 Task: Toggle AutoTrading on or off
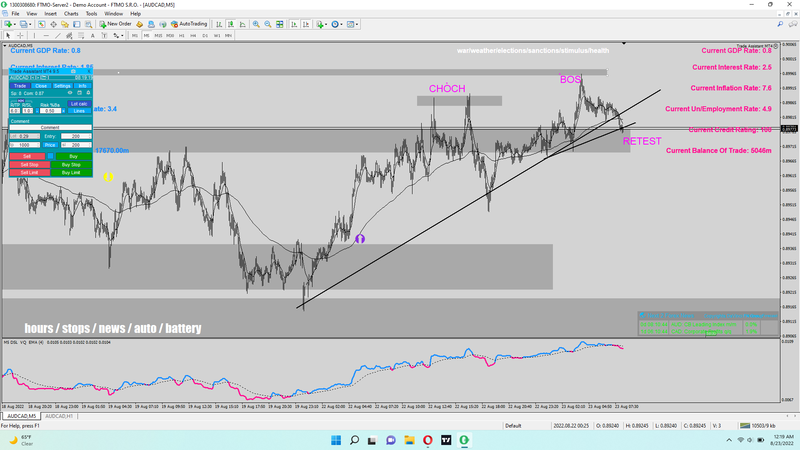click(189, 24)
